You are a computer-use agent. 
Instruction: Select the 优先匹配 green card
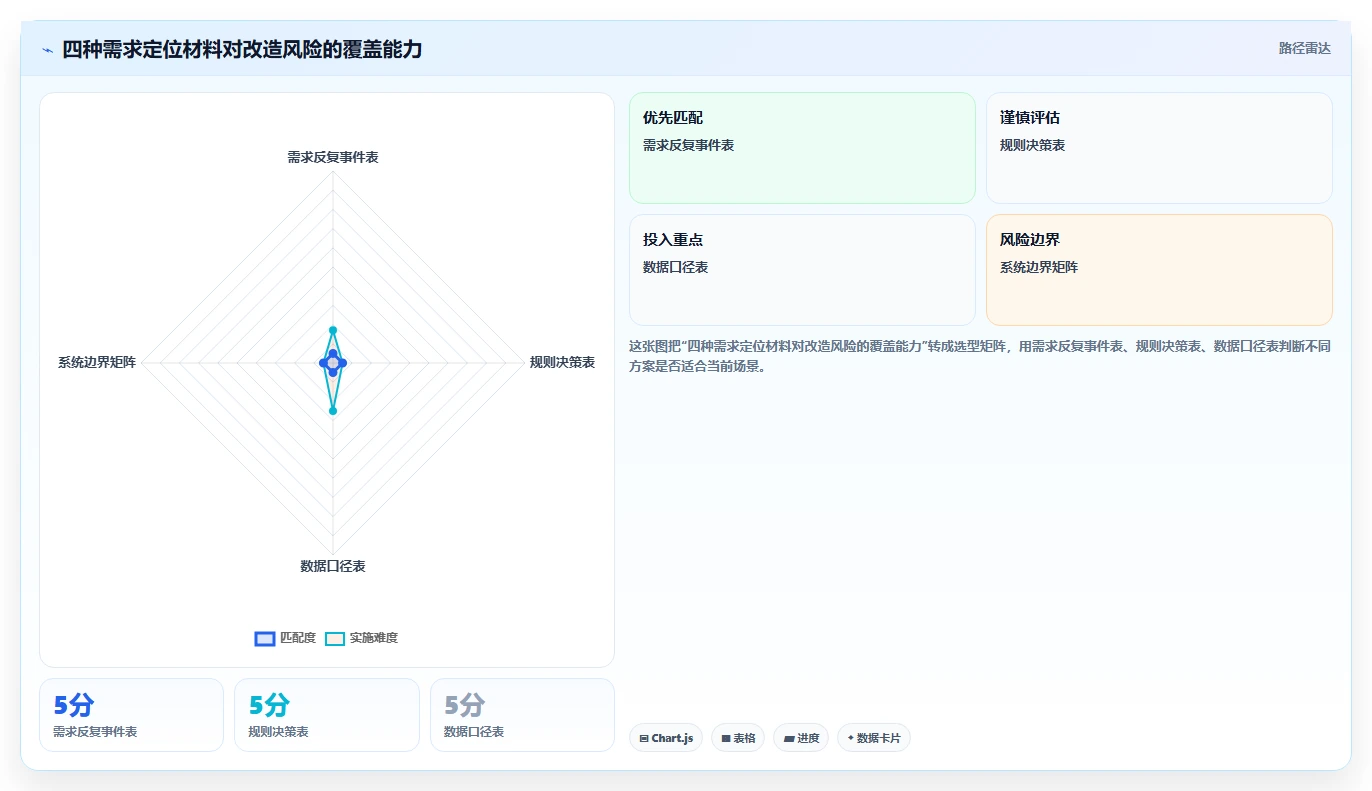pyautogui.click(x=802, y=148)
